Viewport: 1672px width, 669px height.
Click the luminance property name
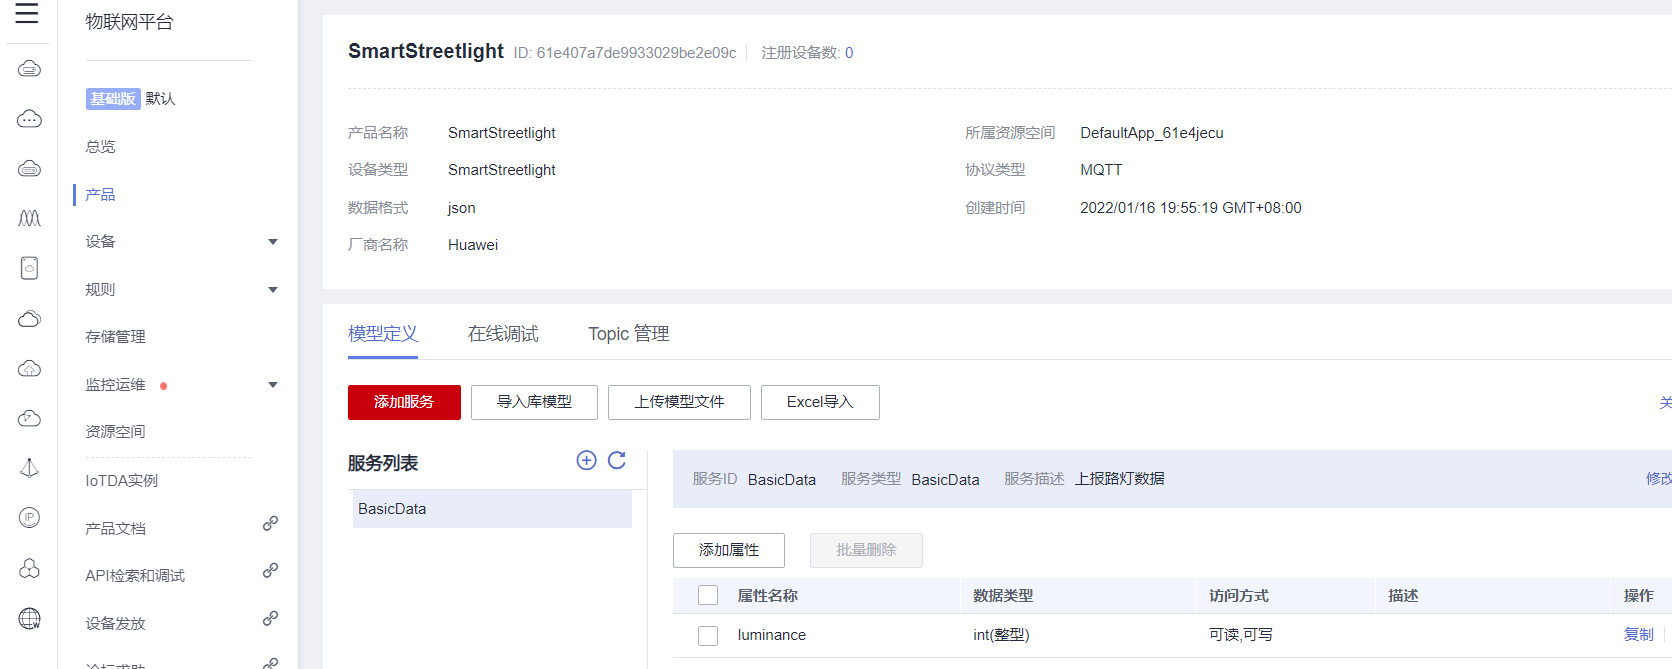coord(771,635)
